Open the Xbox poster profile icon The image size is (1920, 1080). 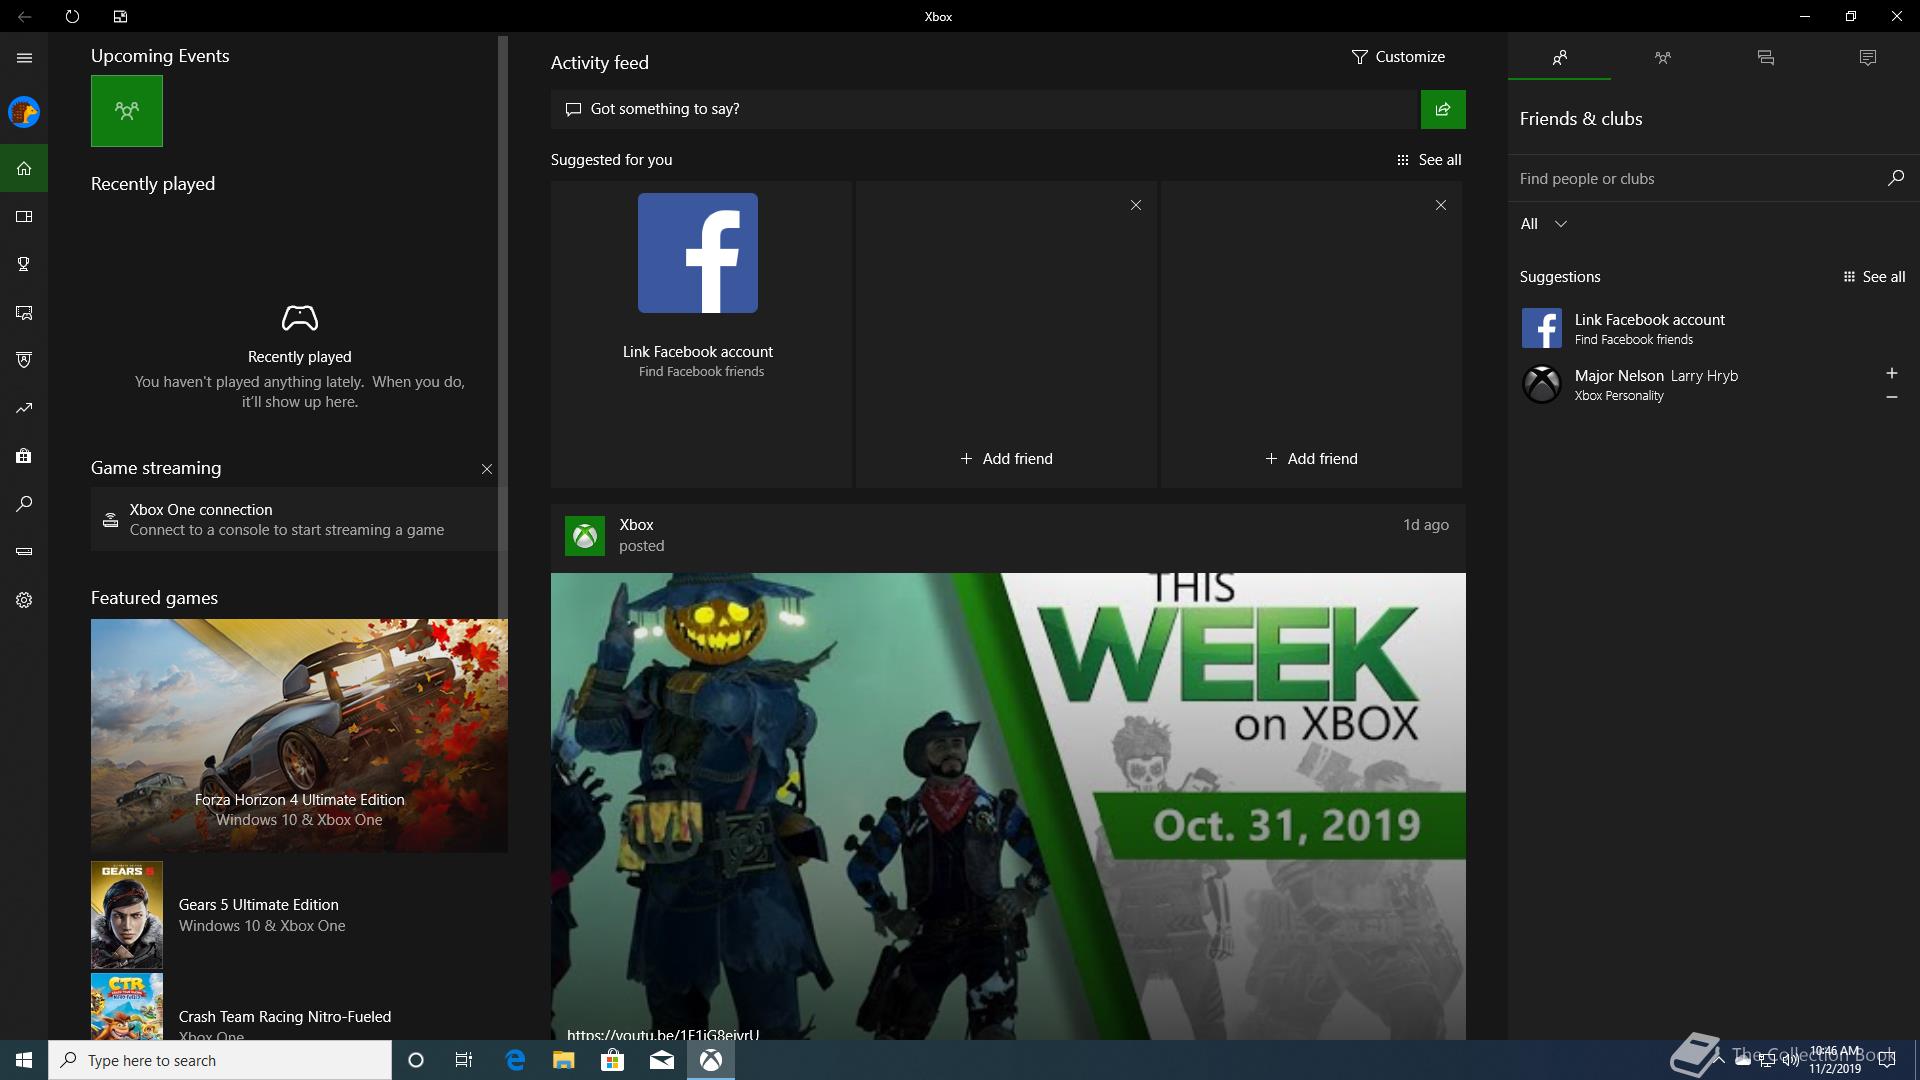(585, 536)
